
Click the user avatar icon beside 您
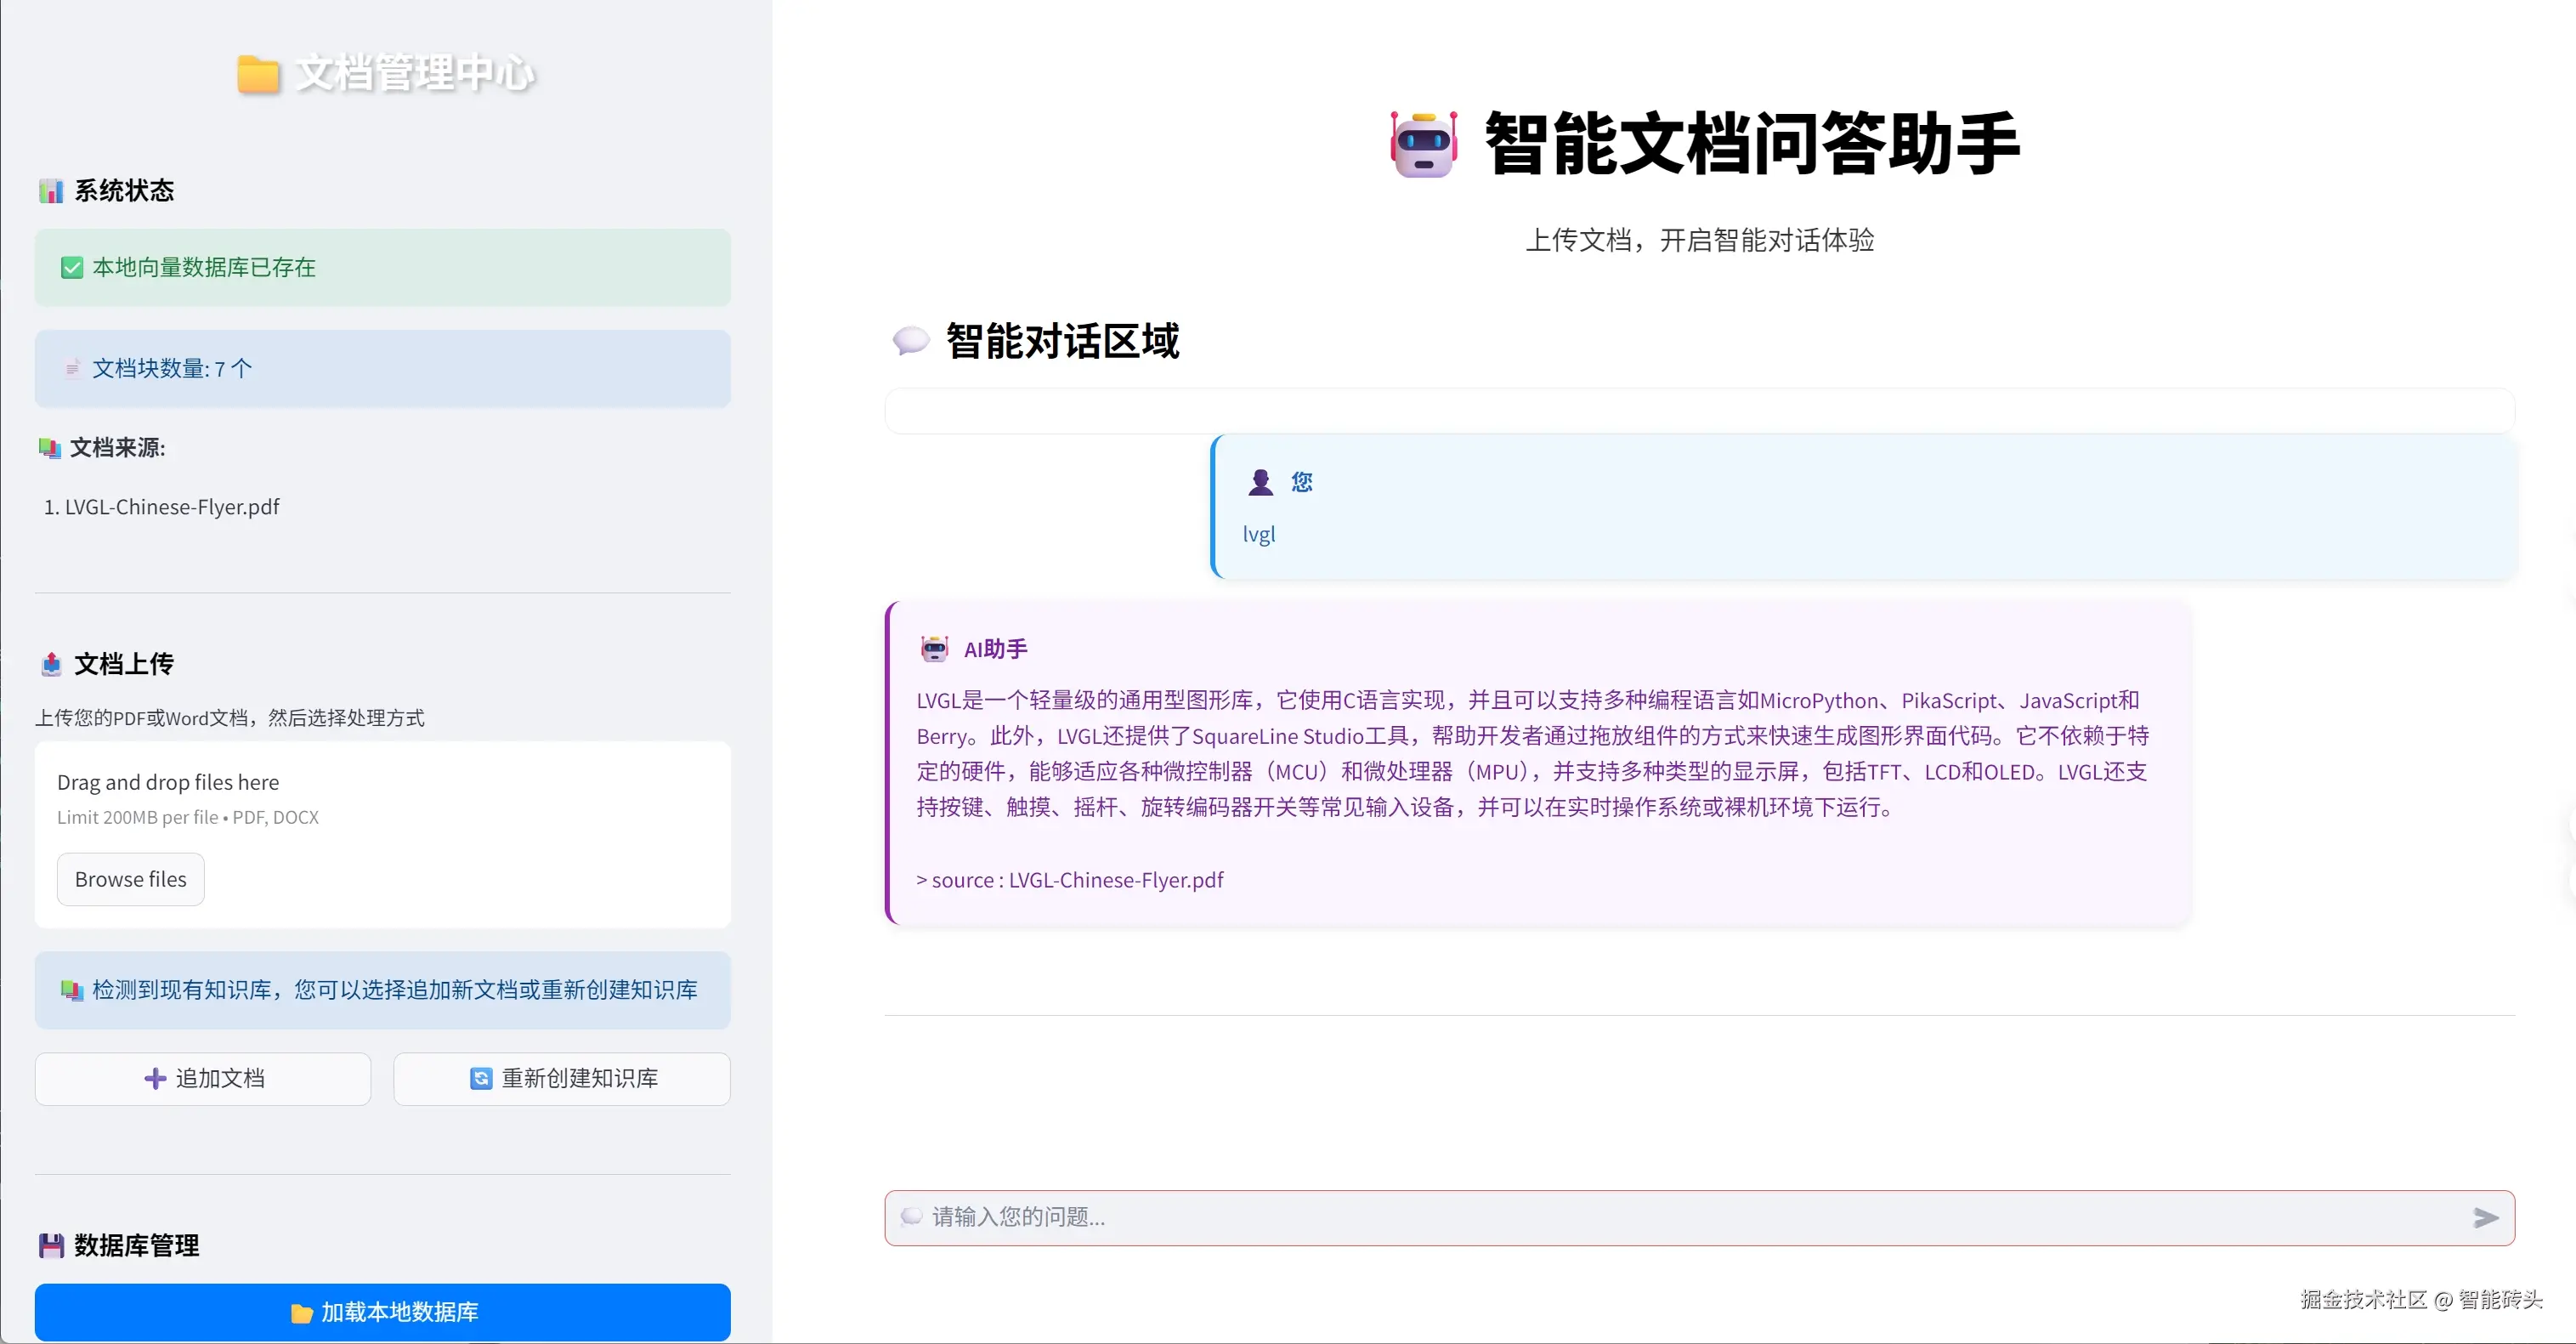coord(1260,483)
